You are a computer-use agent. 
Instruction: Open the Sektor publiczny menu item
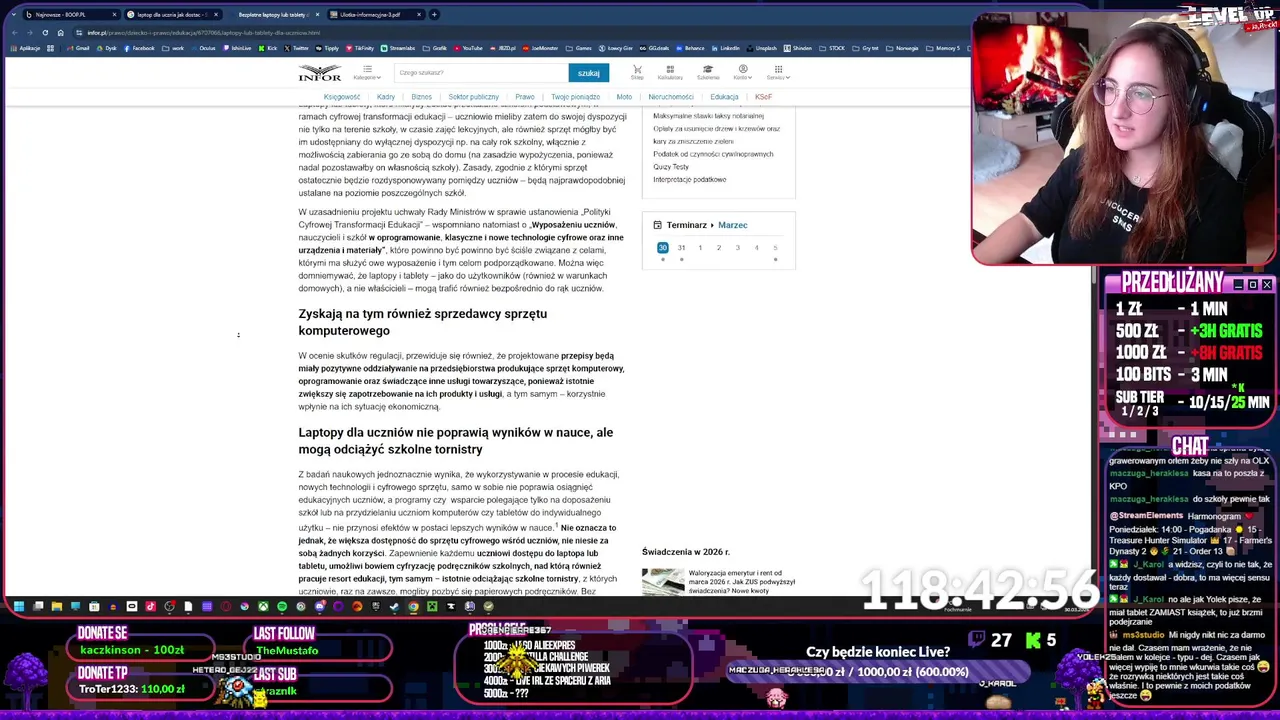(474, 97)
